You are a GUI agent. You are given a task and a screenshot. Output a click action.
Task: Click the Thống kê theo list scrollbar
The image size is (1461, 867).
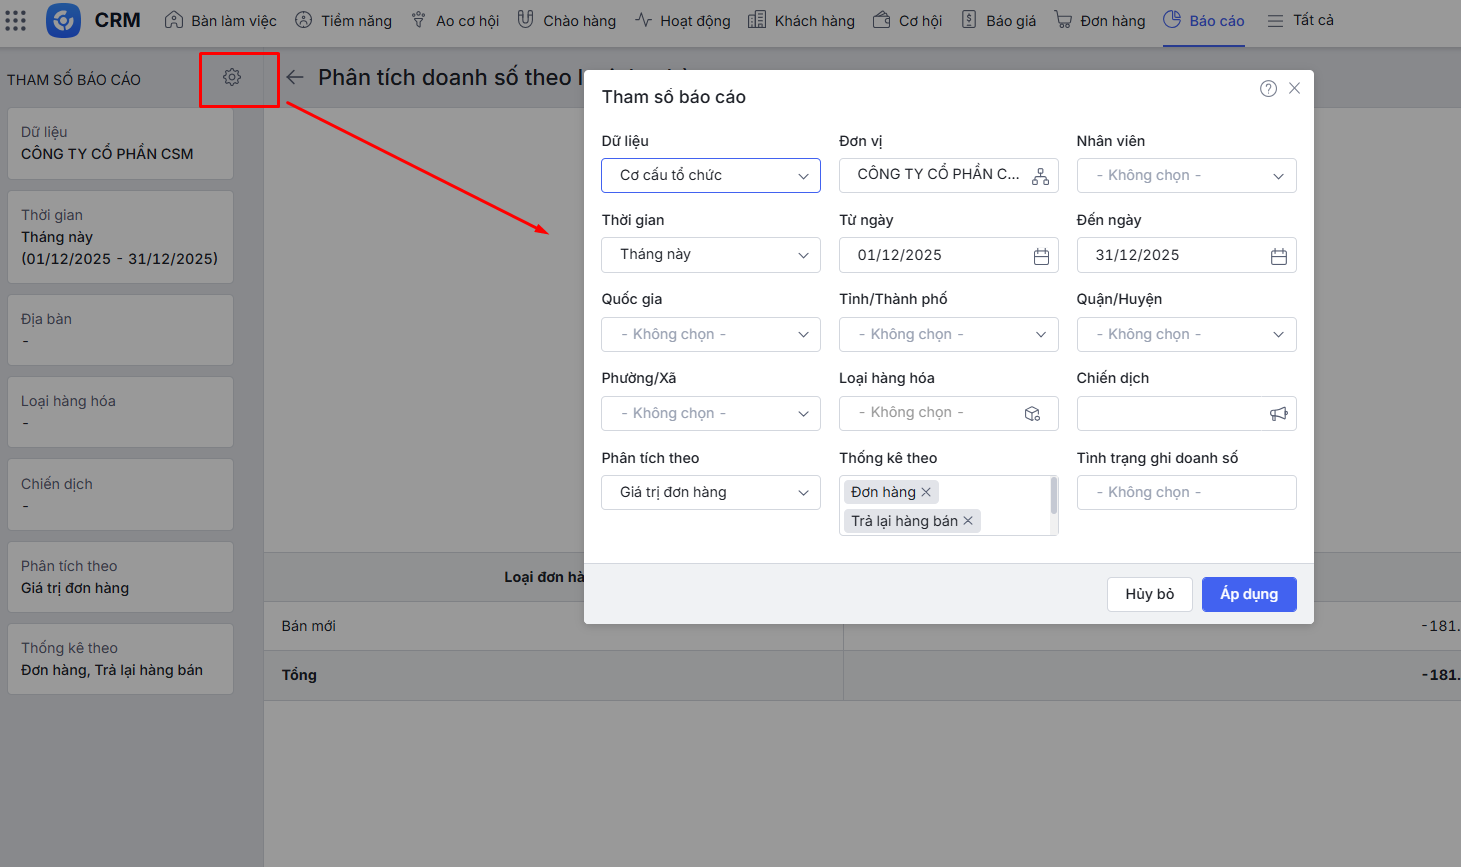1054,495
